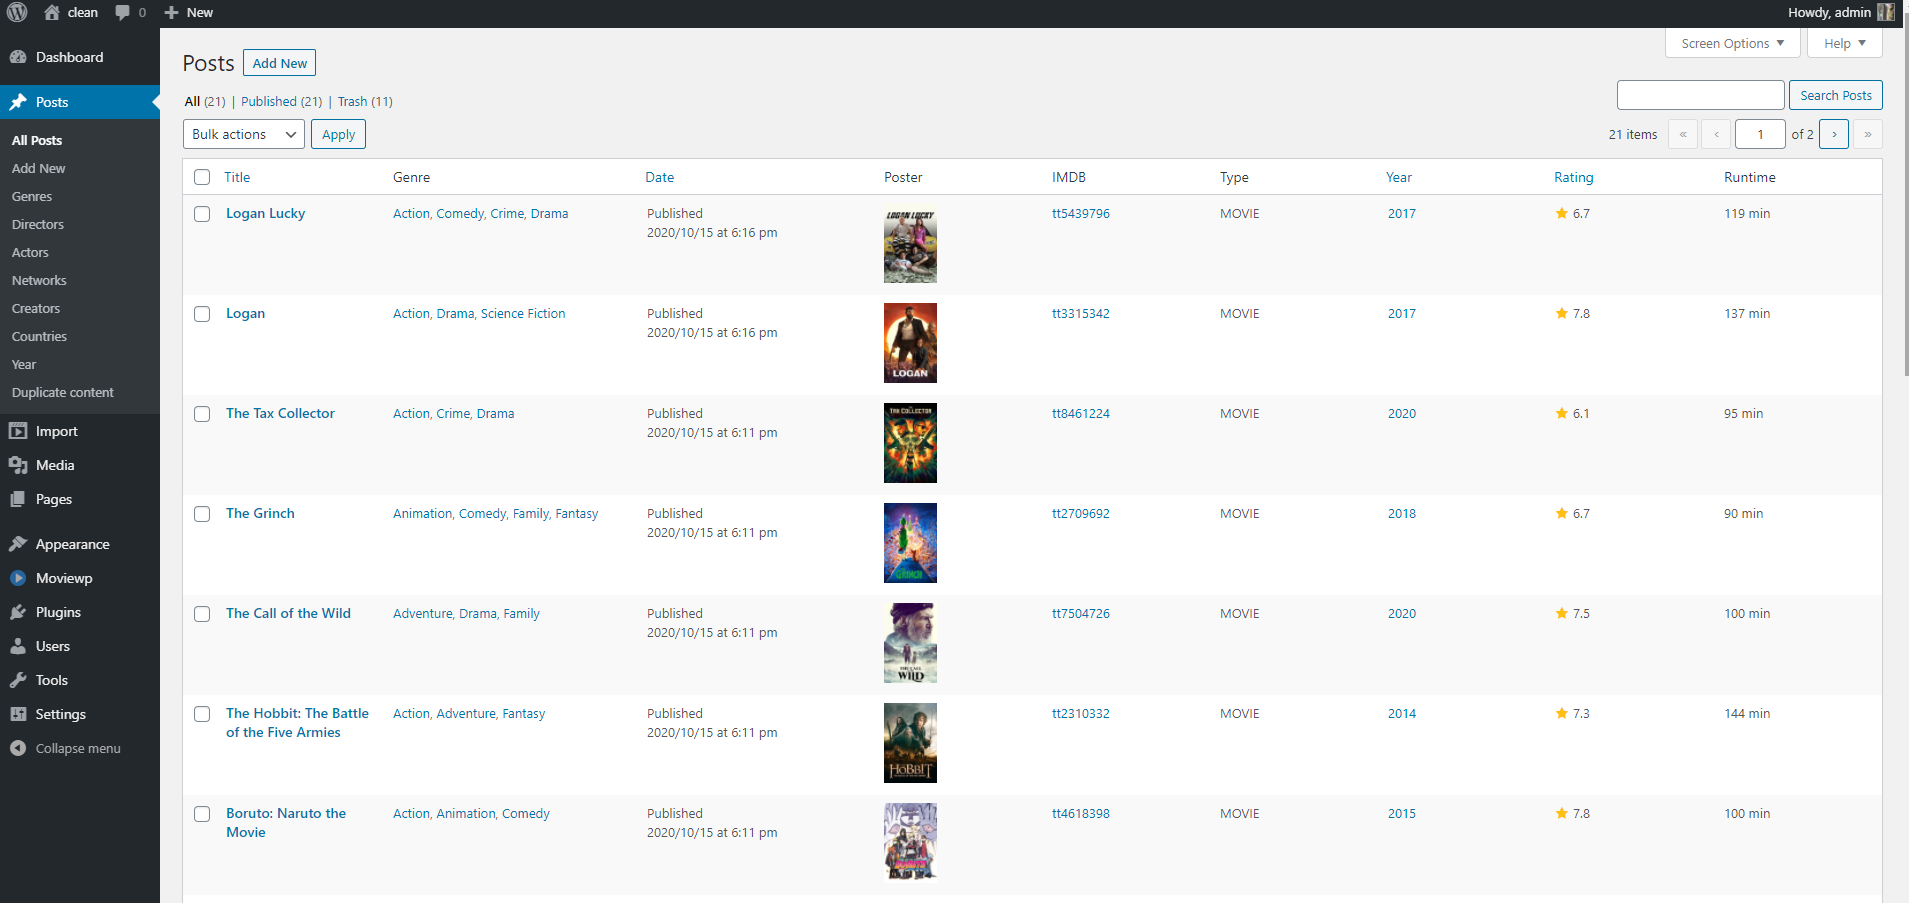1909x903 pixels.
Task: Open the Plugins plug icon
Action: 18,613
